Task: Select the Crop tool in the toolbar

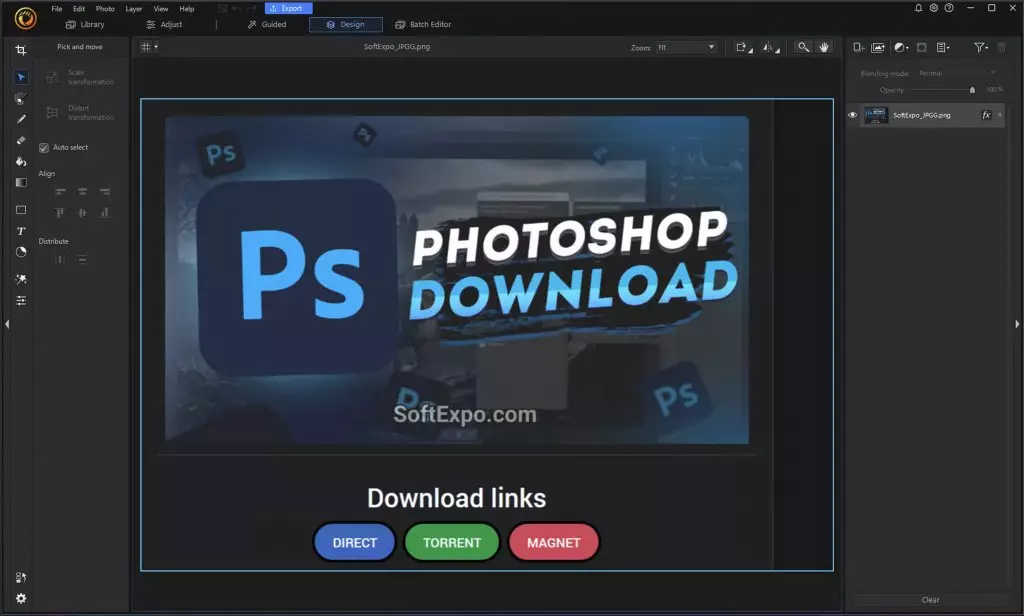Action: pyautogui.click(x=20, y=48)
